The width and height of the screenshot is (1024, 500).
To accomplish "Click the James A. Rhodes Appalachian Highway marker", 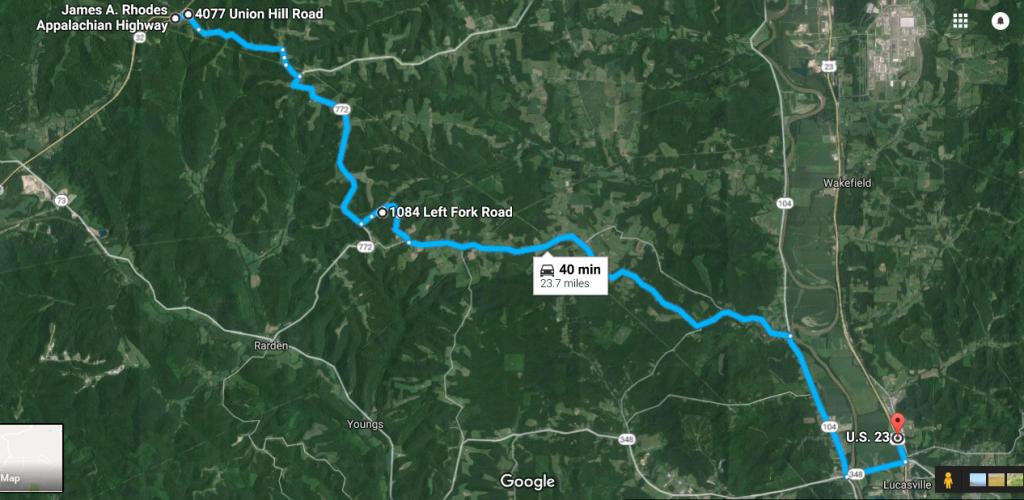I will tap(175, 18).
